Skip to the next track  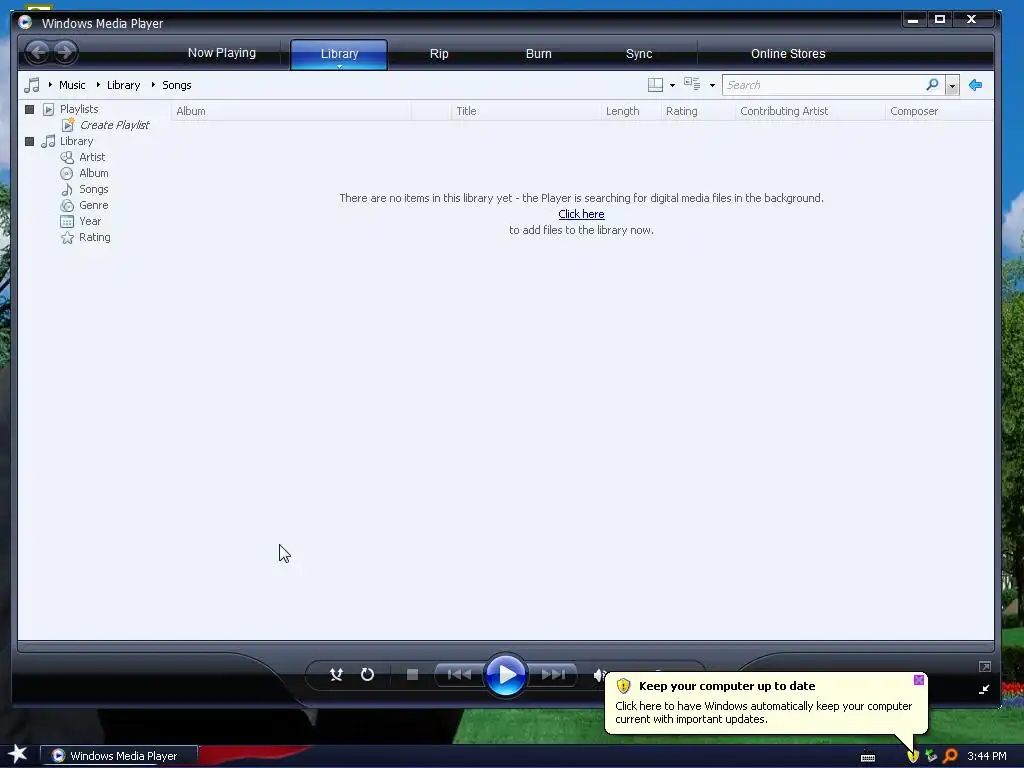[552, 675]
